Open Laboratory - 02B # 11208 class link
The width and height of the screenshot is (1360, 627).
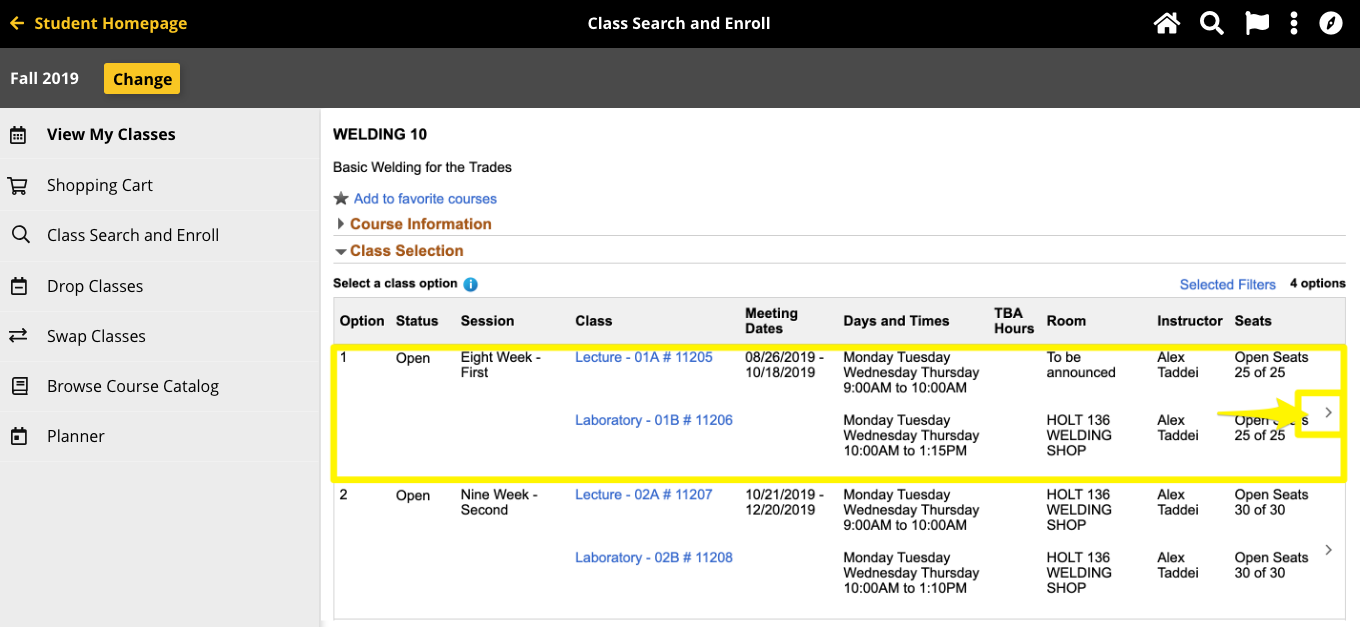tap(653, 557)
